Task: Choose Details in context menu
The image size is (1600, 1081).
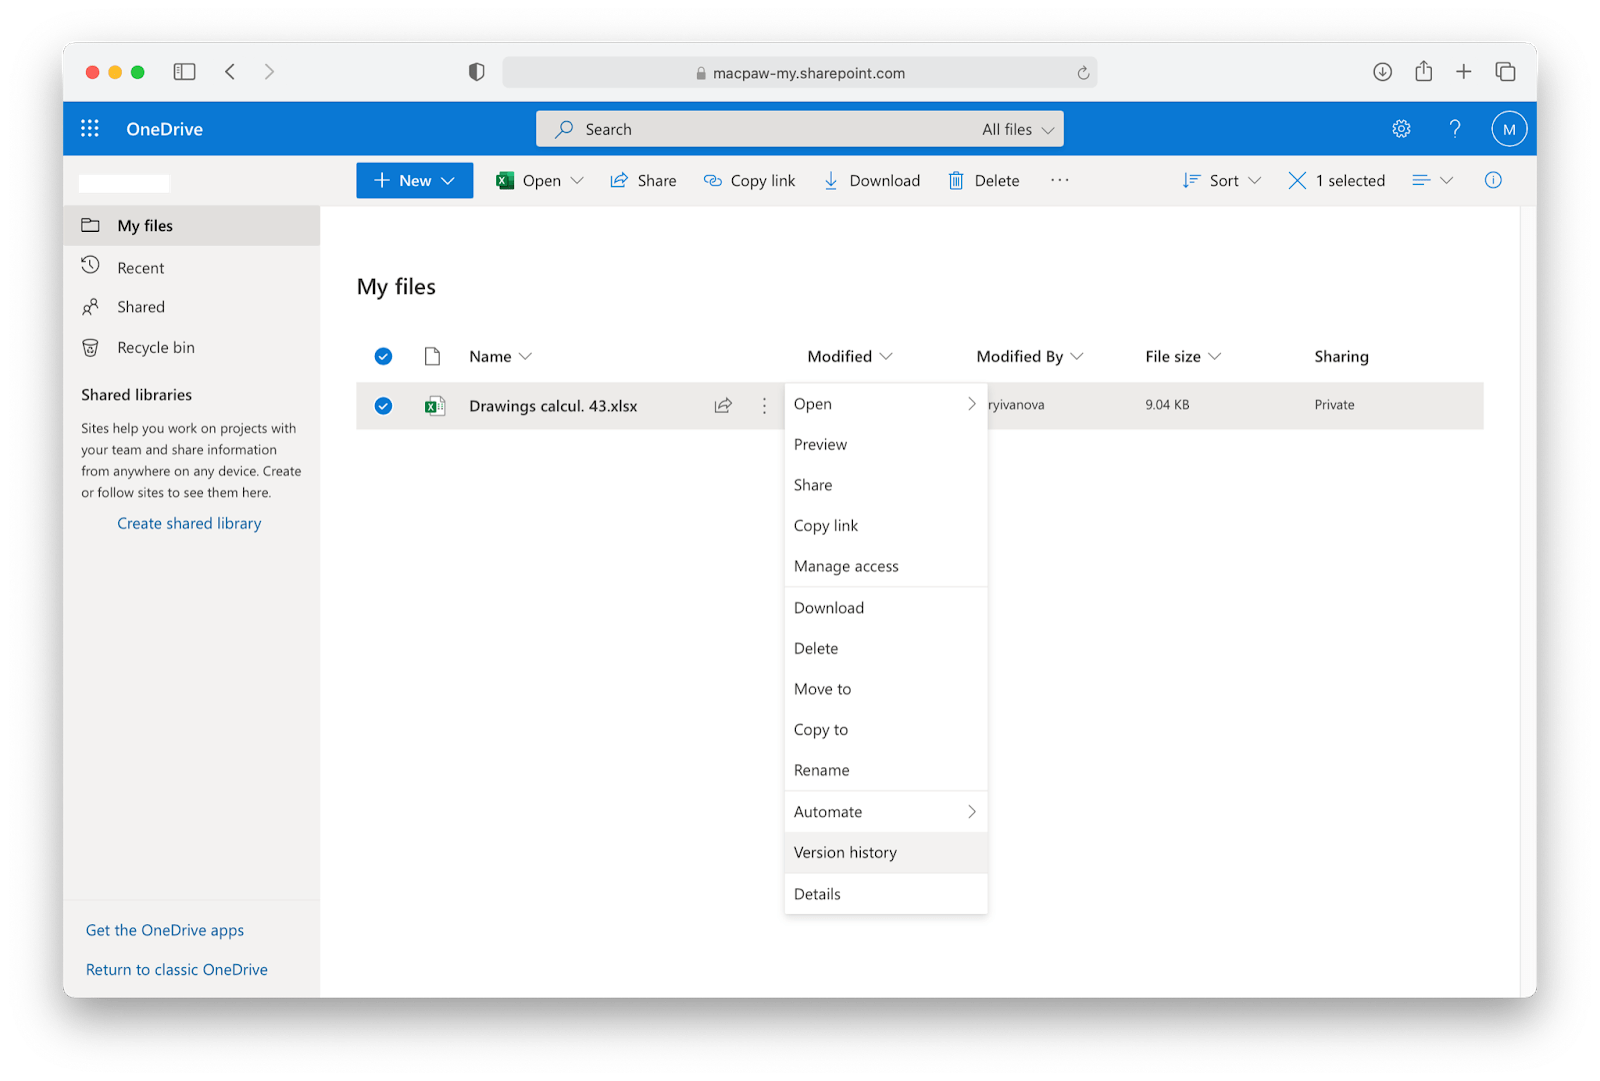Action: pos(886,894)
